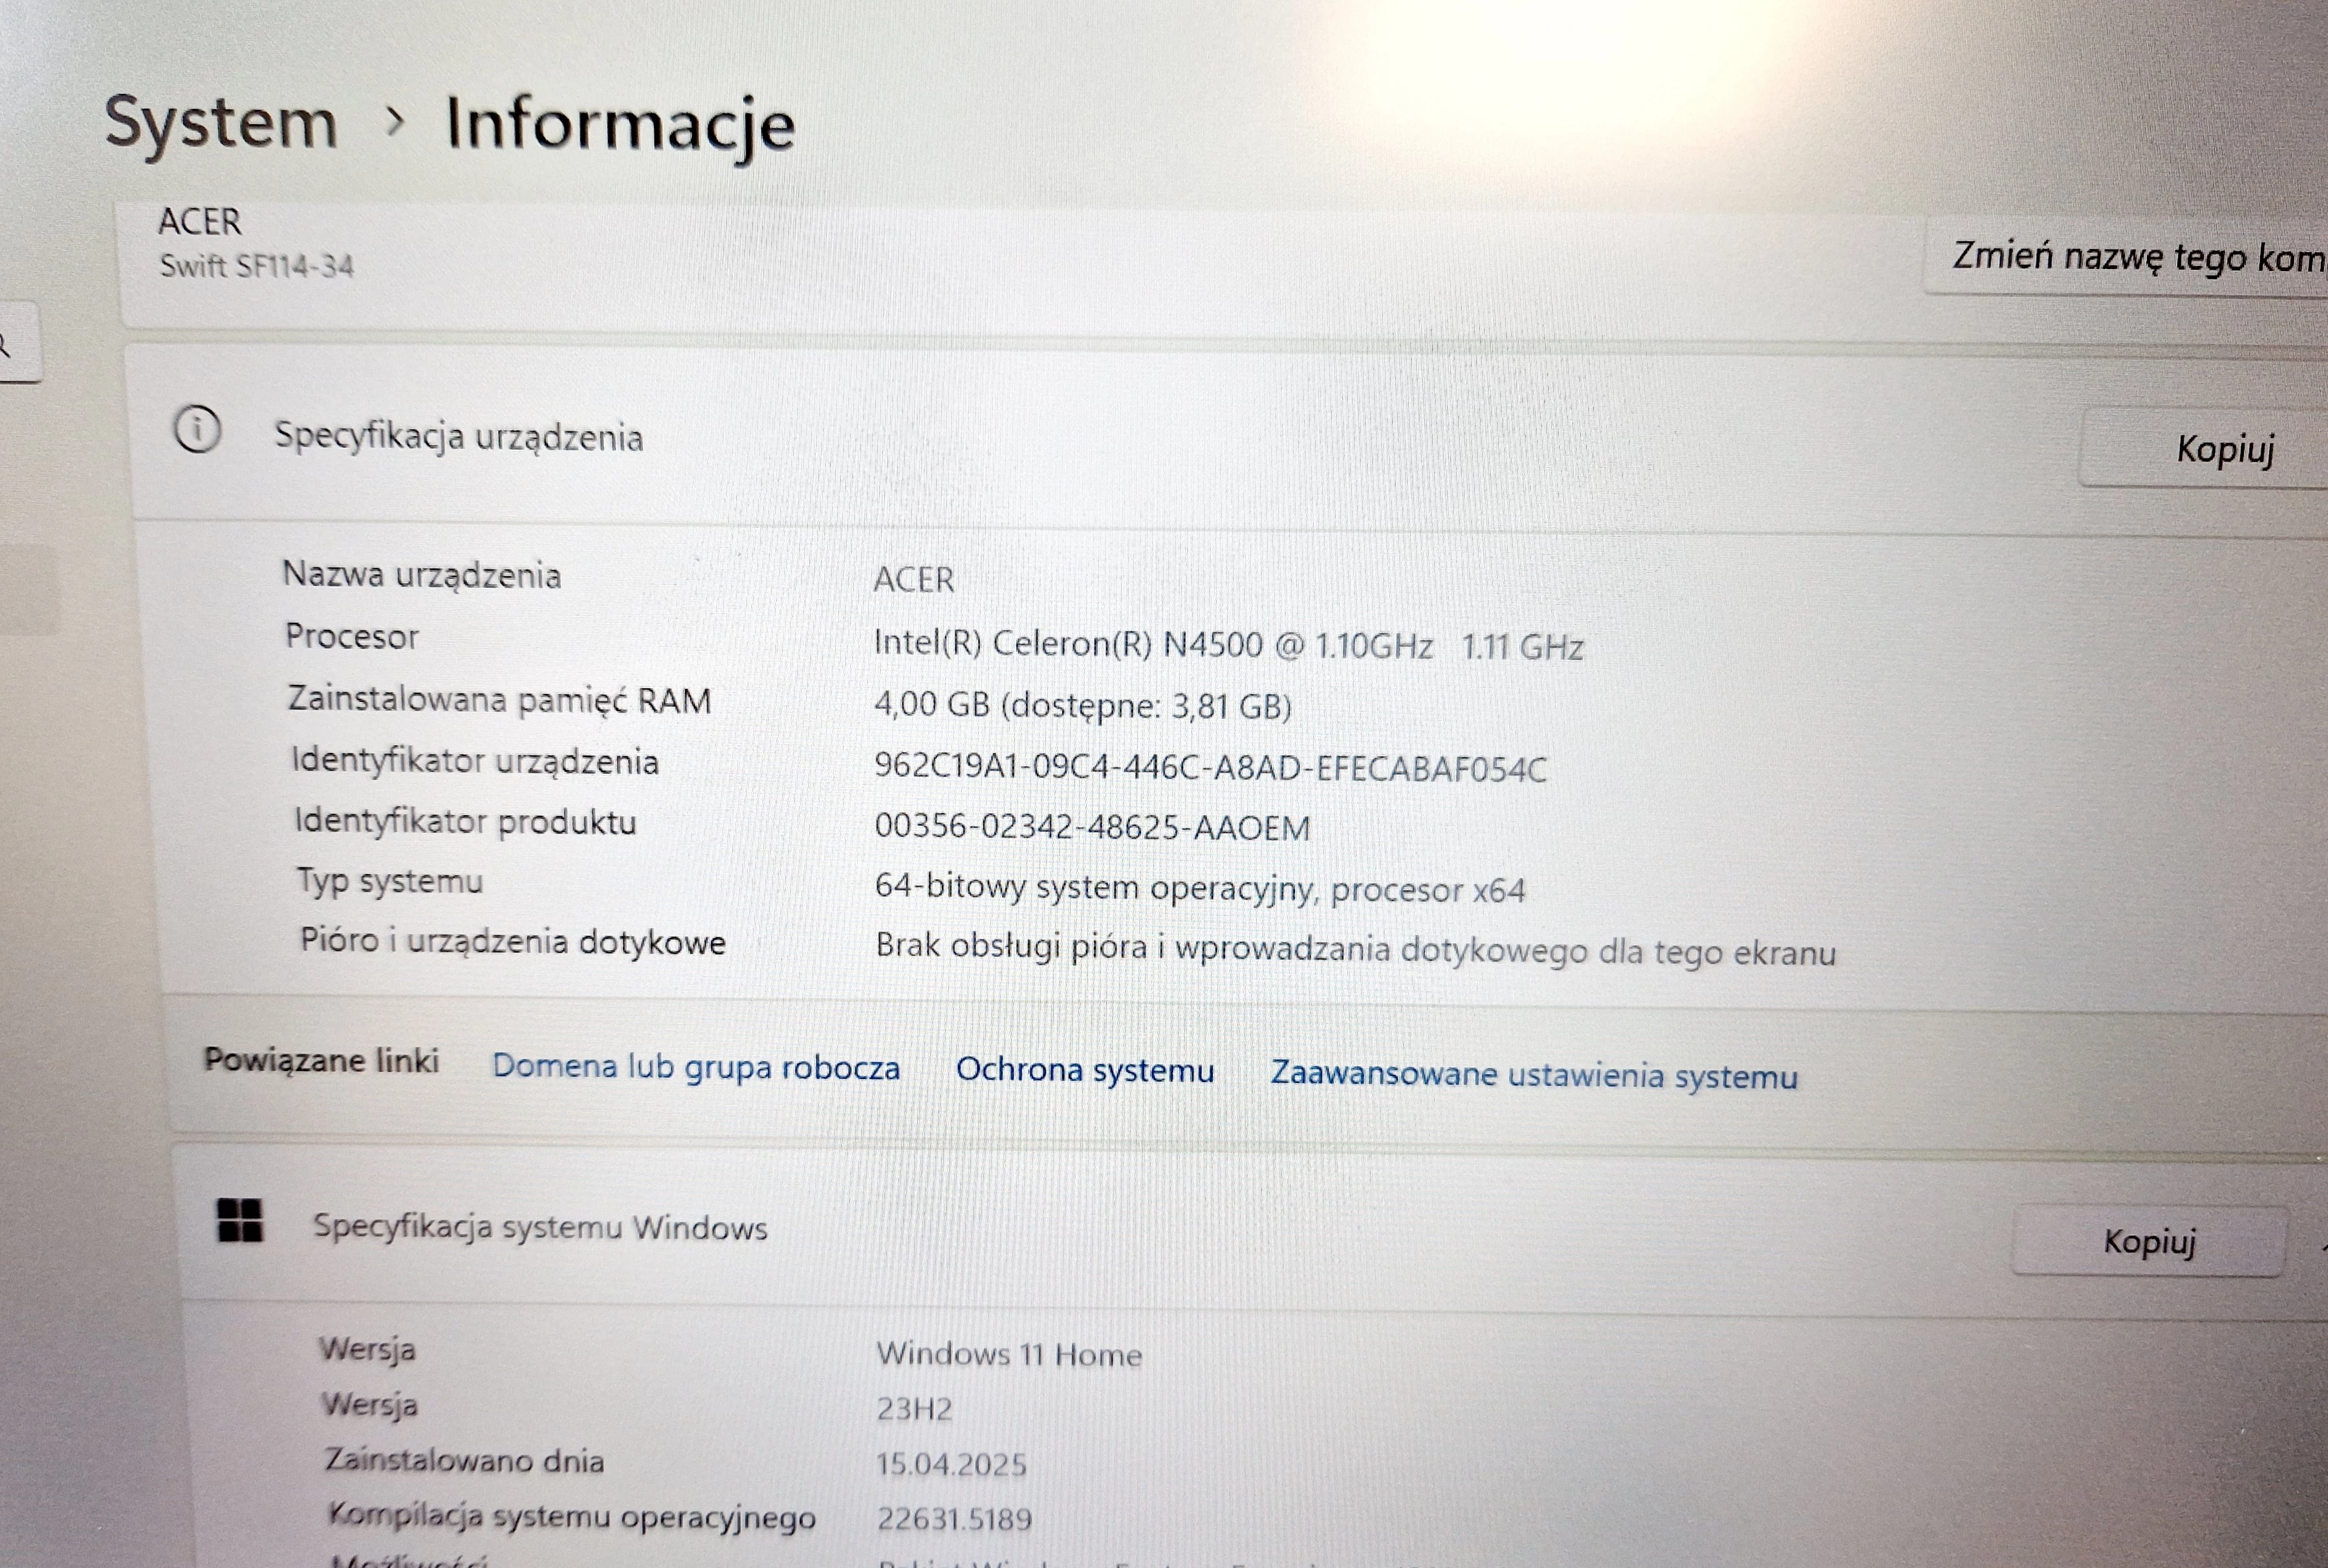Select the Typ systemu label
The image size is (2328, 1568).
point(390,881)
